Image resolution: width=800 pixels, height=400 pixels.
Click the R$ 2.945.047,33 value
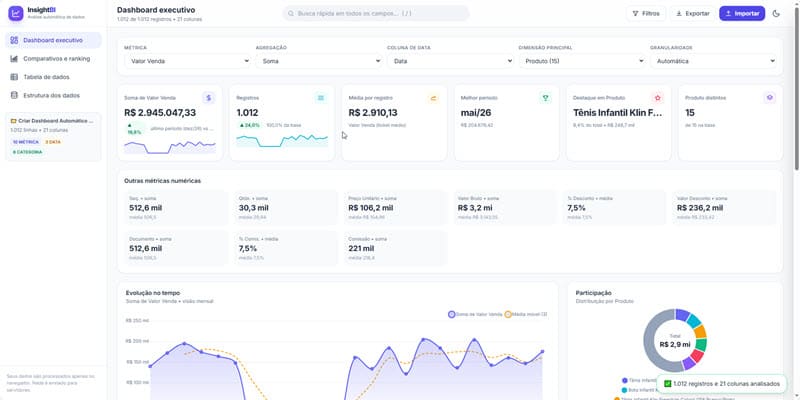(160, 113)
